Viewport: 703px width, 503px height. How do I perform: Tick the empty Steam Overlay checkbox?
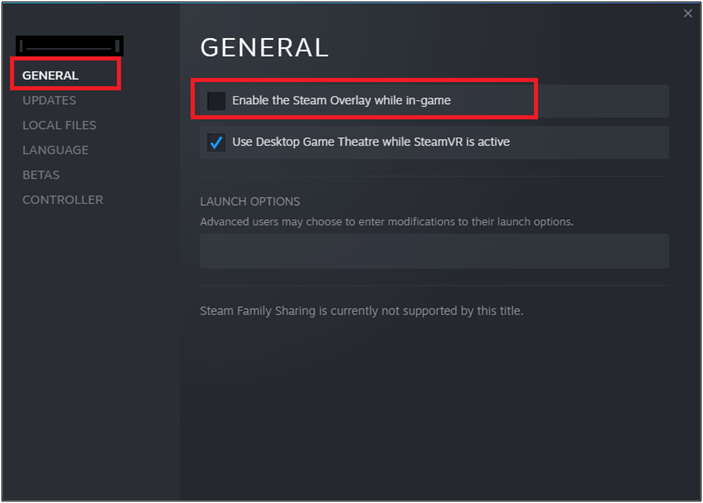point(216,101)
